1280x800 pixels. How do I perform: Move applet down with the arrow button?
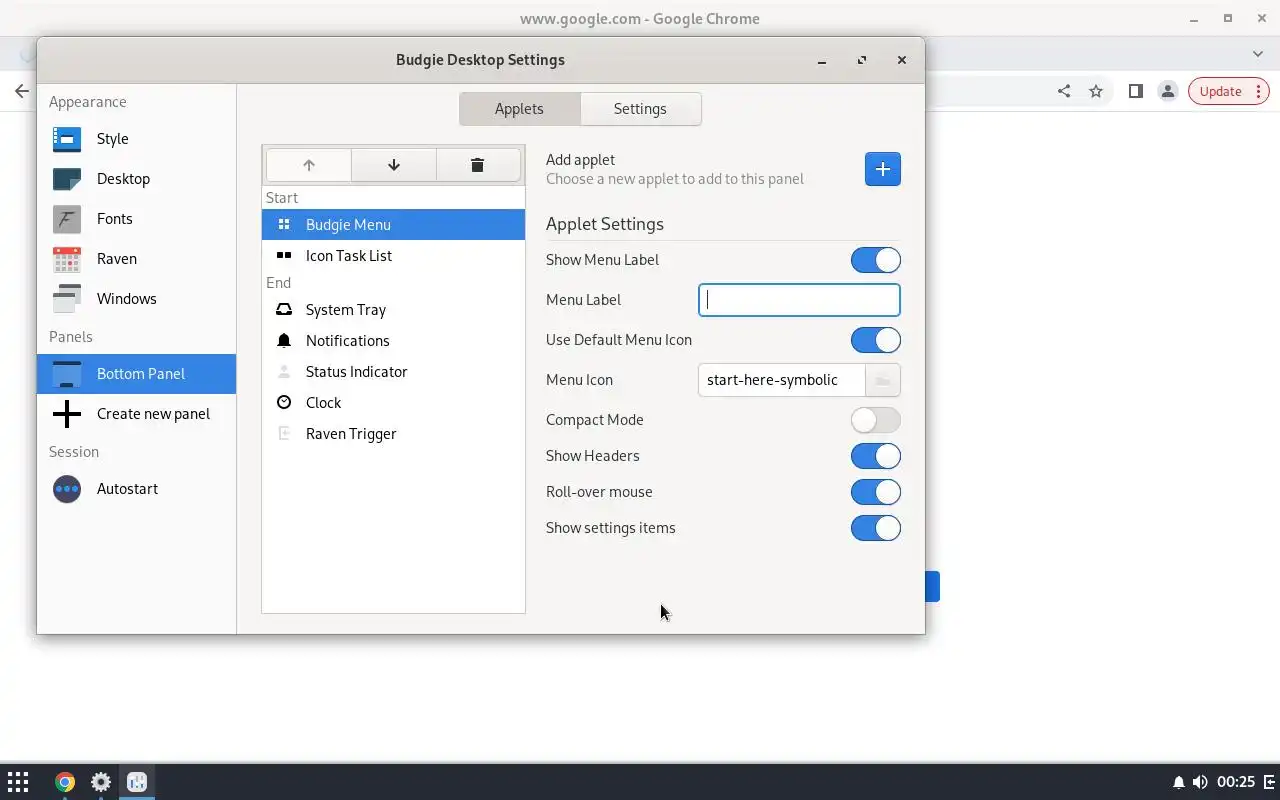tap(393, 165)
